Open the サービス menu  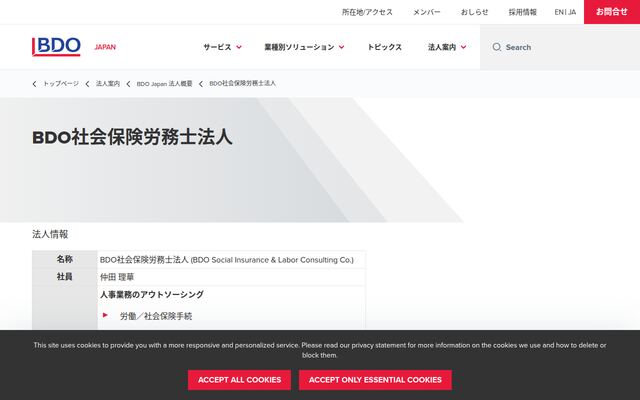pos(218,47)
